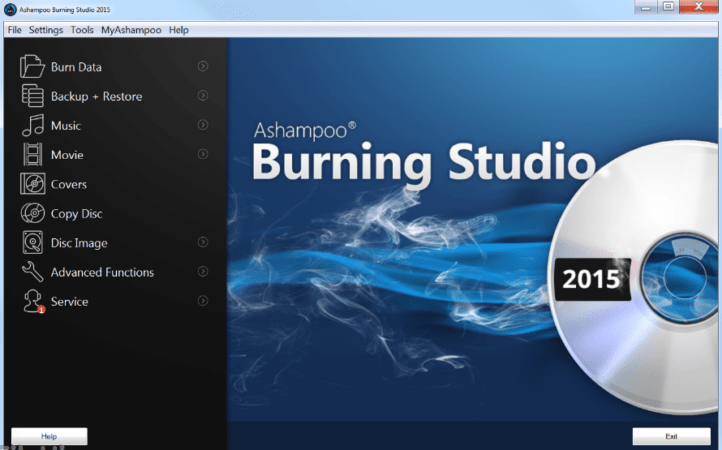Viewport: 722px width, 450px height.
Task: Close the Burning Studio window
Action: click(x=699, y=6)
